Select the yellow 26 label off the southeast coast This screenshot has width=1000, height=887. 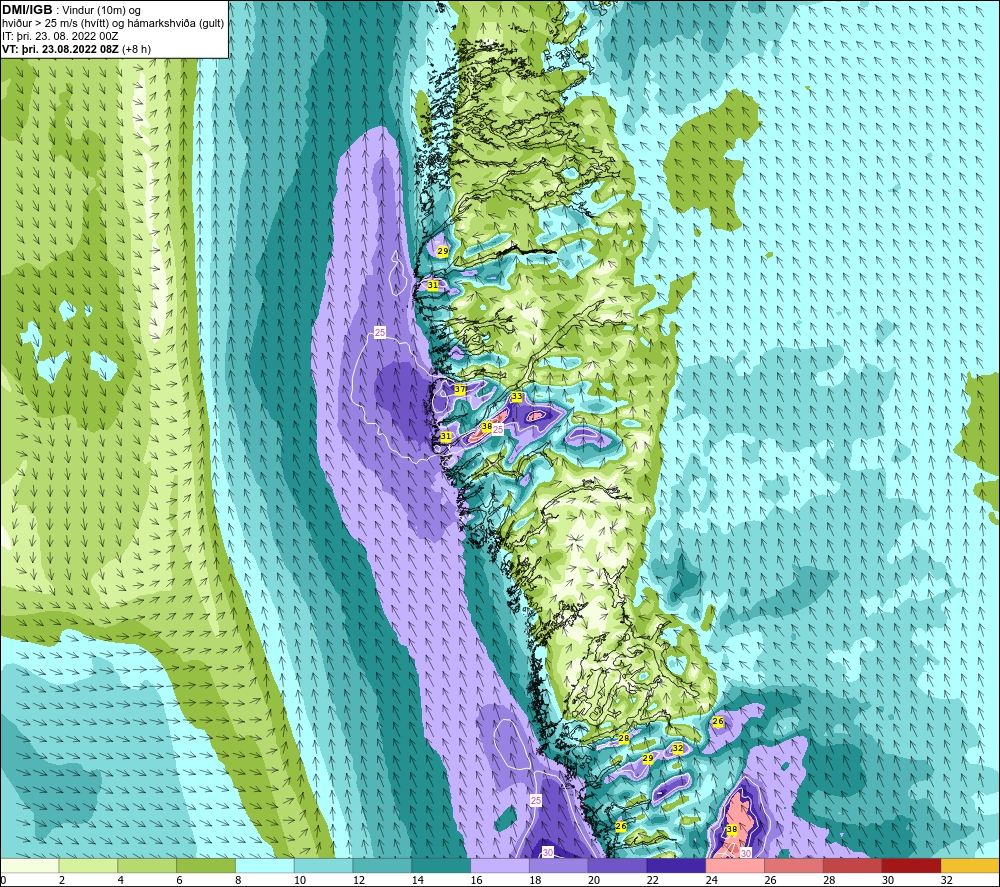pos(718,721)
